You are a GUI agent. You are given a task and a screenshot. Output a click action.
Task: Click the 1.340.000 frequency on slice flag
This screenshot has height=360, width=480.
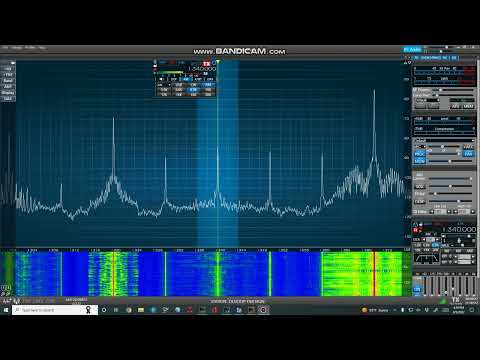[202, 69]
